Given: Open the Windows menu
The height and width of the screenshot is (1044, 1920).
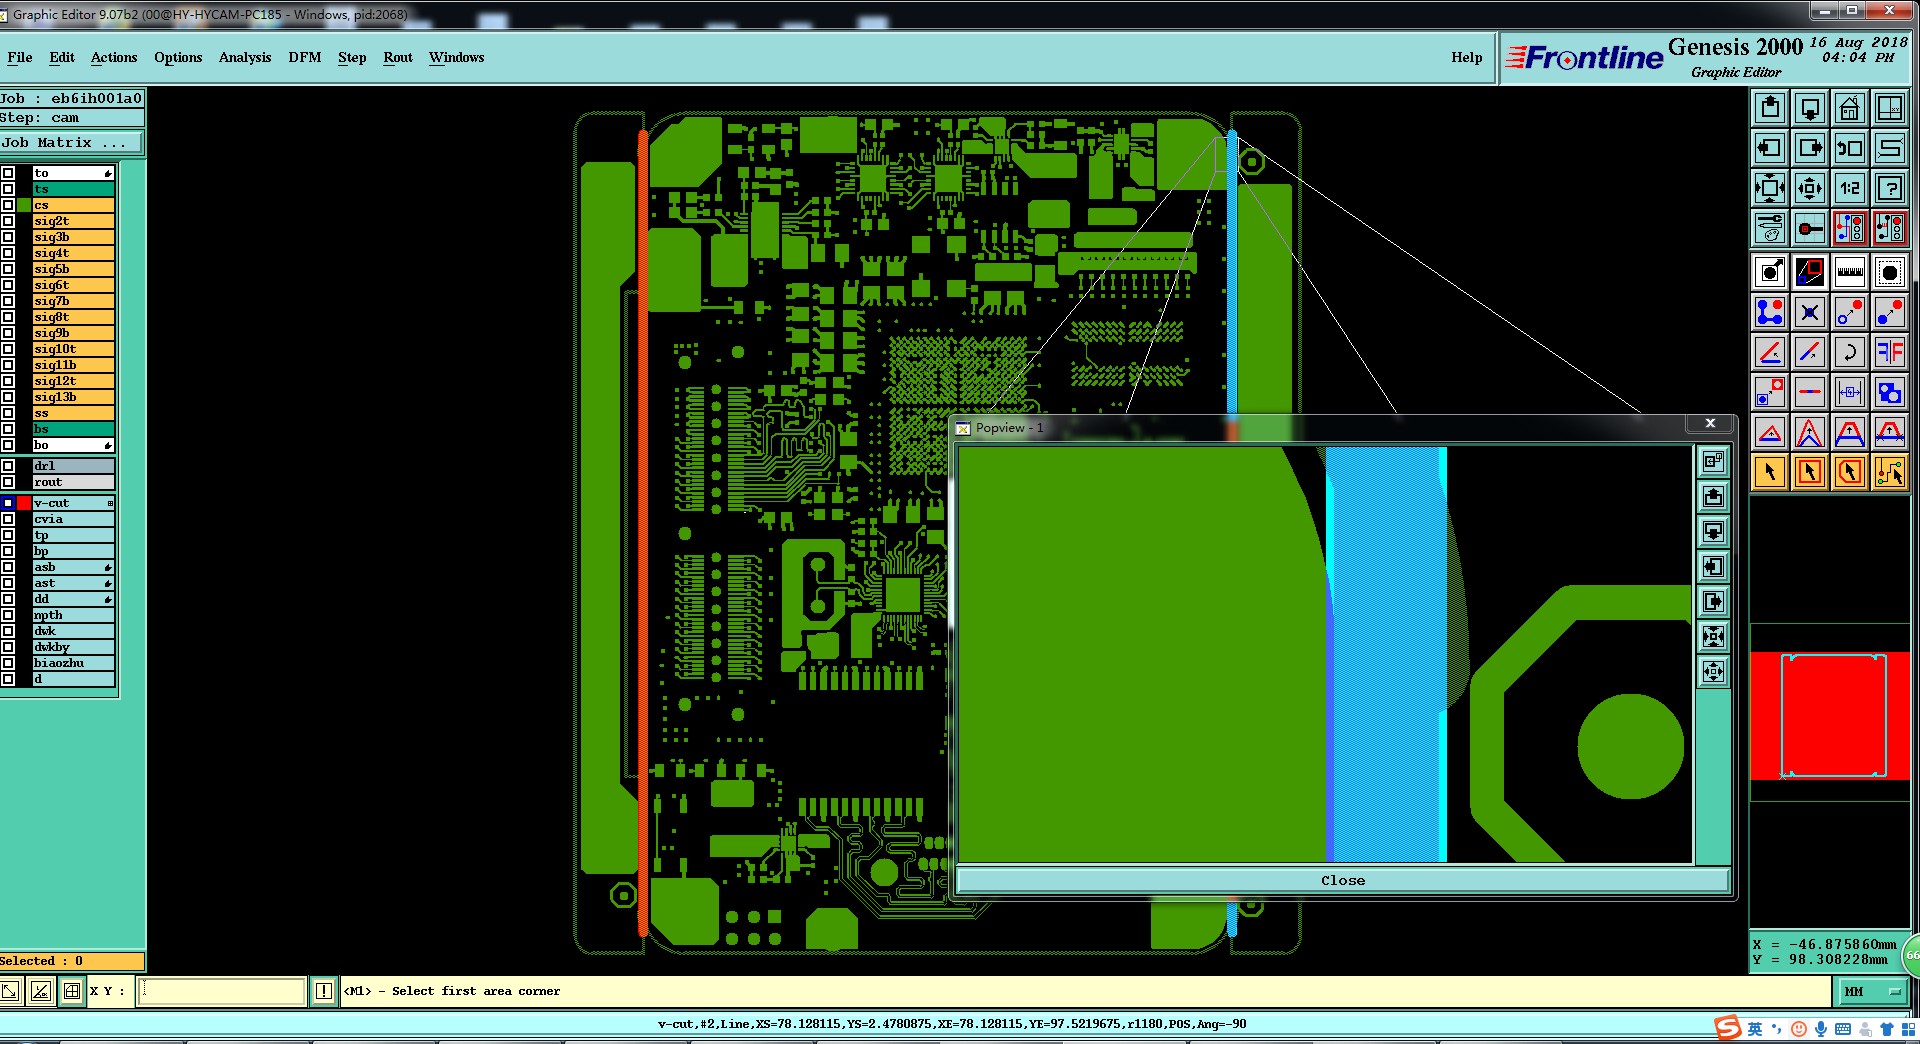Looking at the screenshot, I should (x=457, y=58).
